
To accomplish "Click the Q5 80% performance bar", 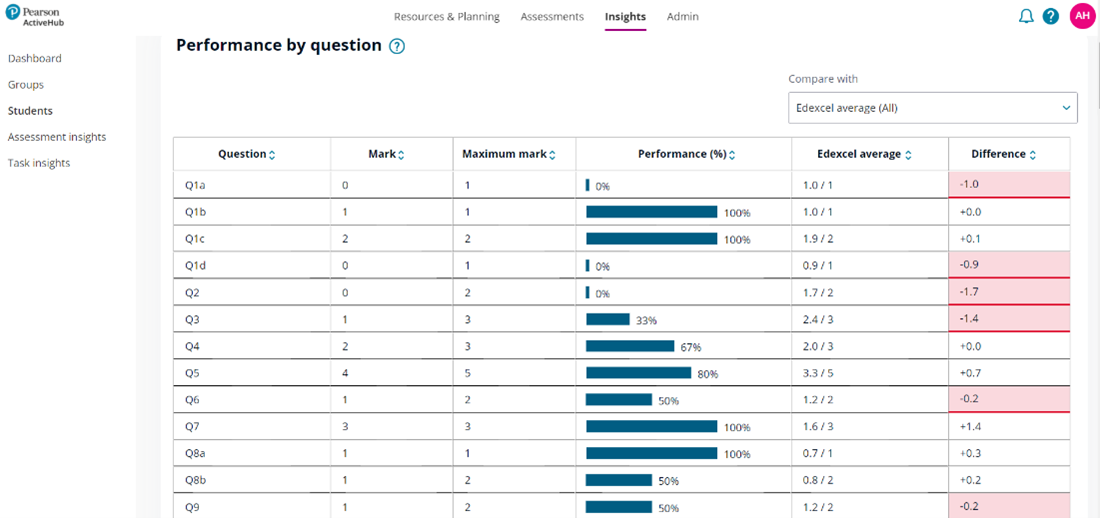I will coord(638,373).
